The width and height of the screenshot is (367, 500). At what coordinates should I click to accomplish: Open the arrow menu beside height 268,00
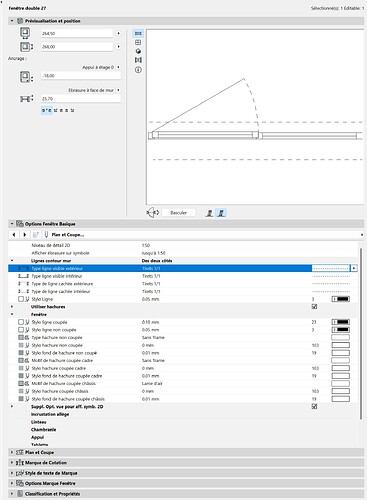coord(118,47)
